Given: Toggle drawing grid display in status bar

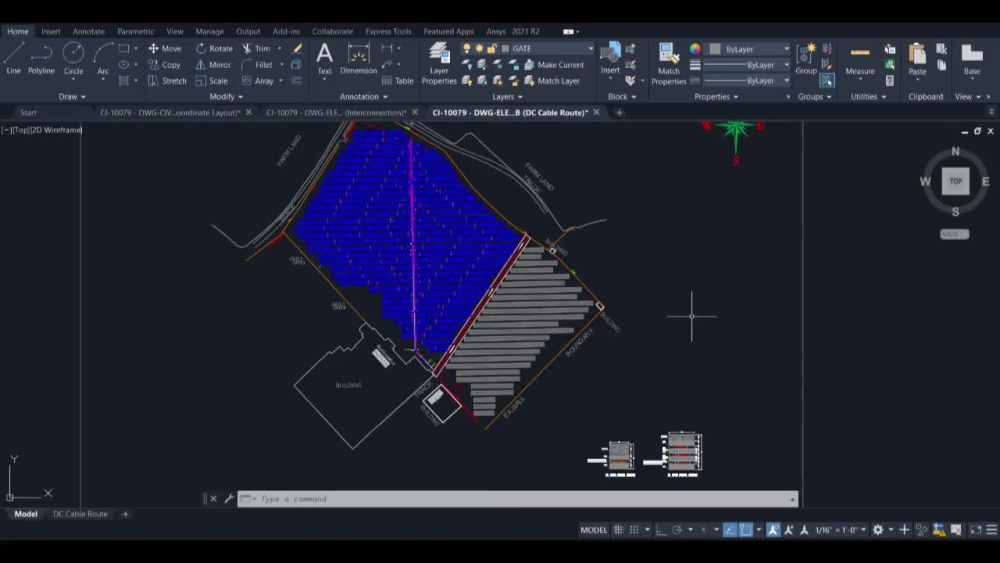Looking at the screenshot, I should (618, 530).
